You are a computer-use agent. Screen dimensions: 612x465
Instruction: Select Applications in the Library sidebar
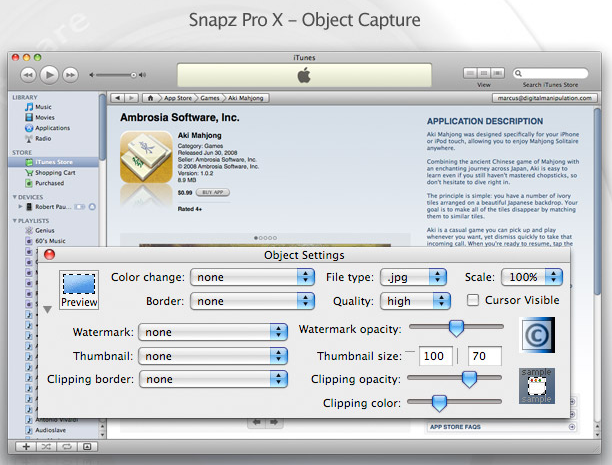pyautogui.click(x=52, y=128)
